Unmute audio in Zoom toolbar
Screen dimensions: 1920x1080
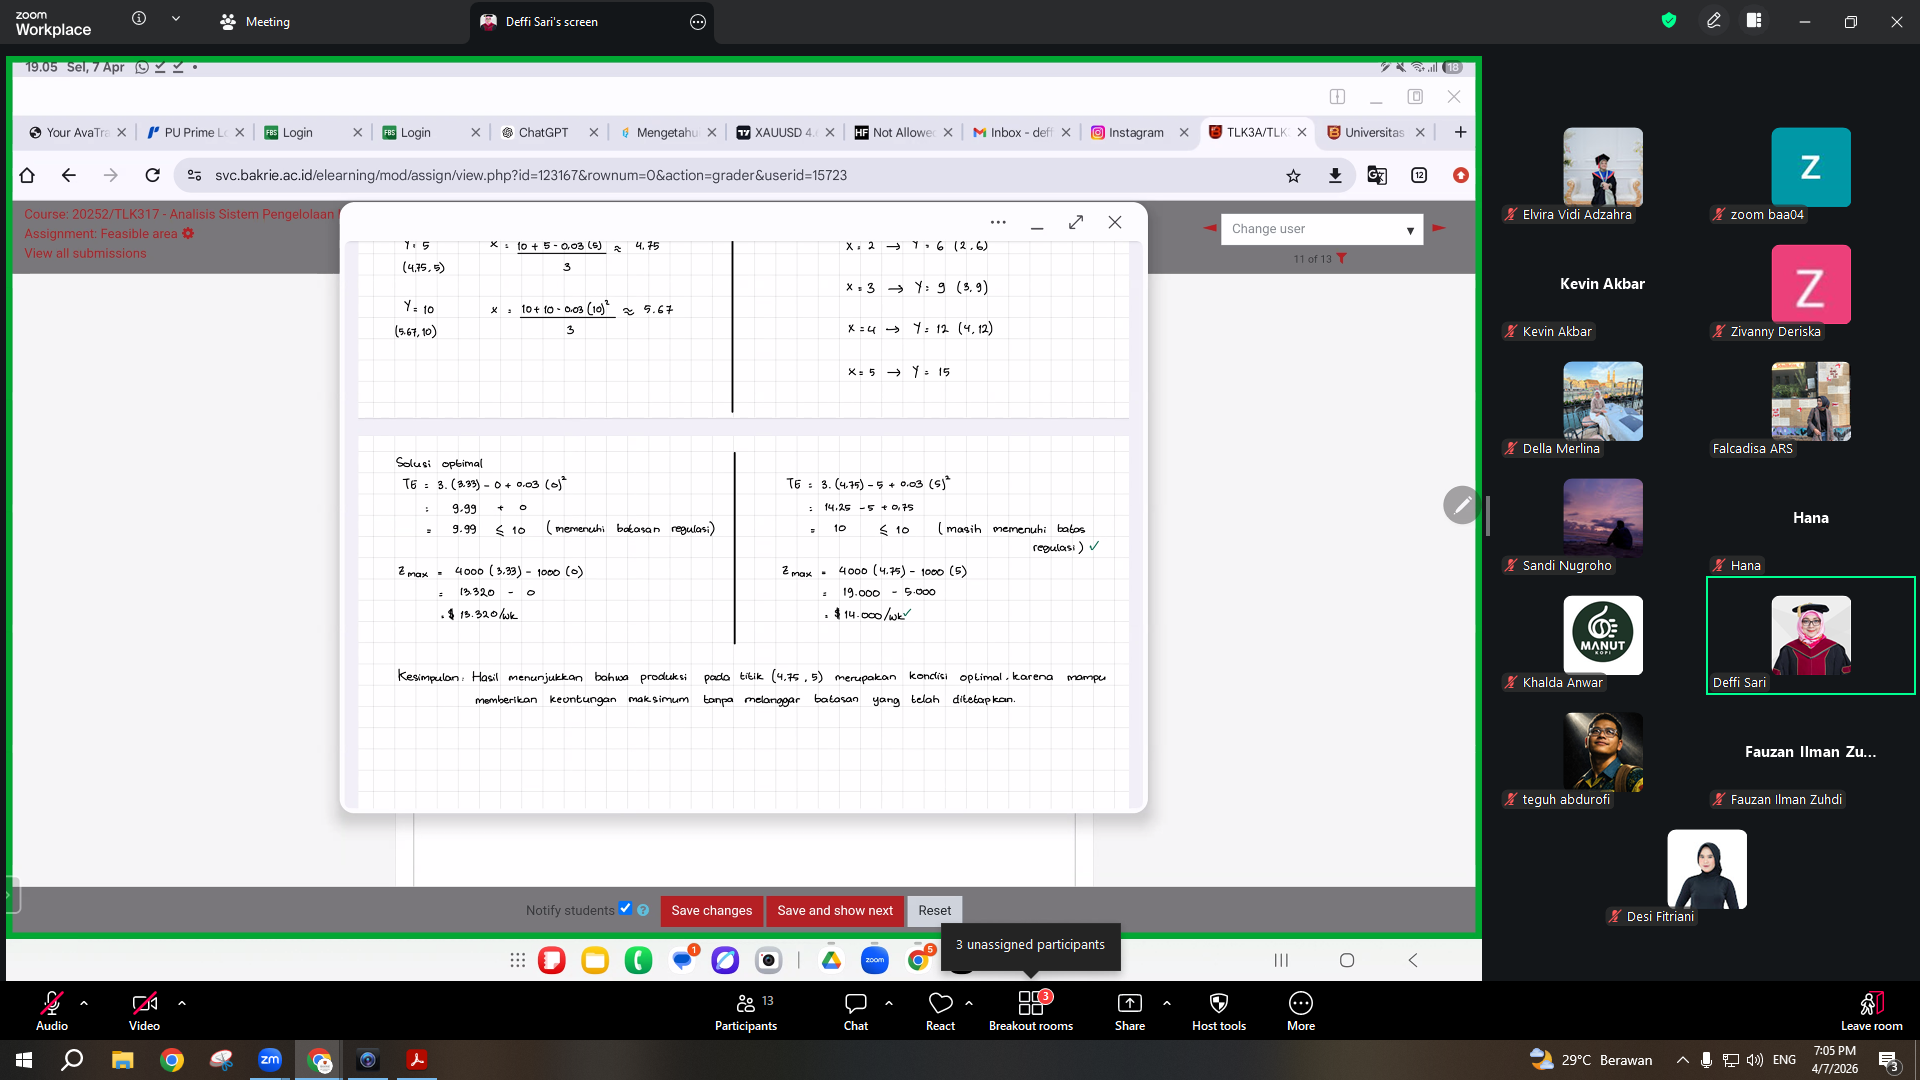coord(52,1010)
